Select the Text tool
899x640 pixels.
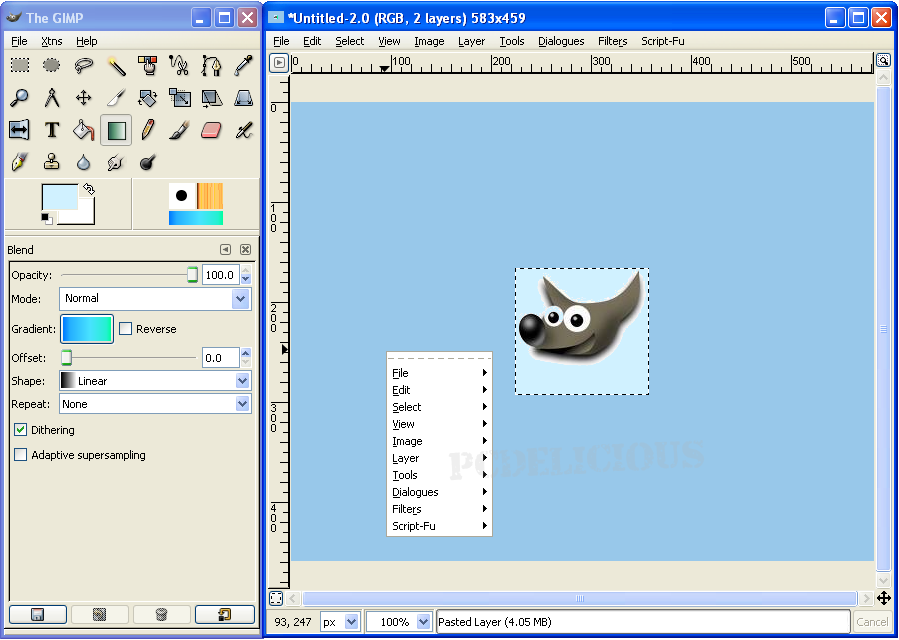[x=52, y=130]
